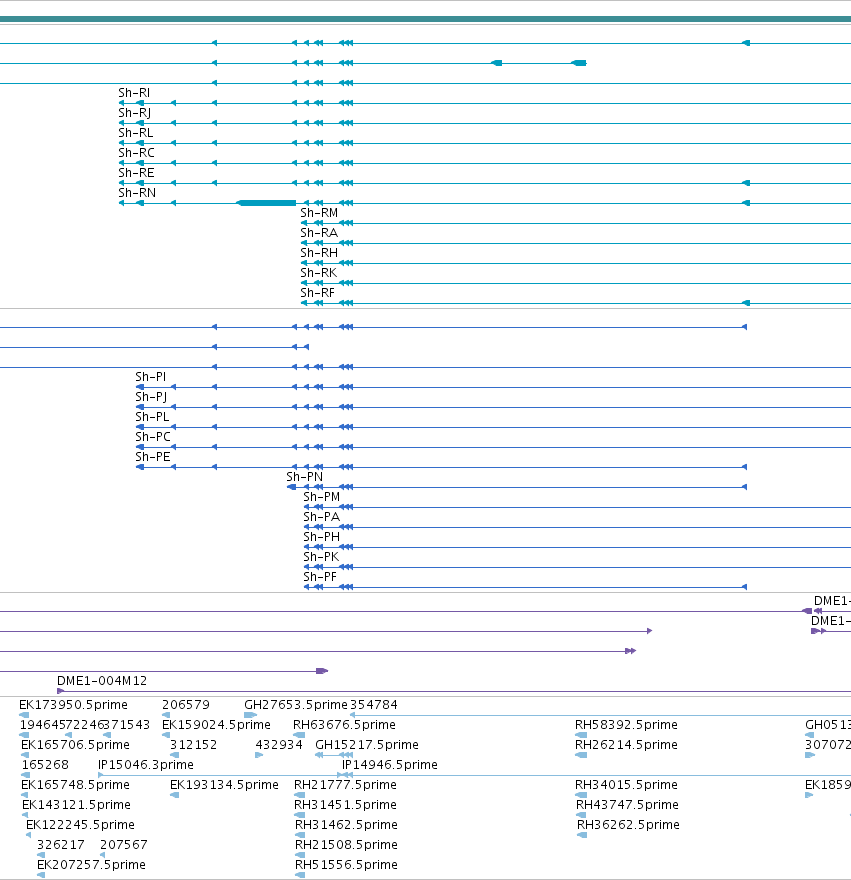
Task: Click the Sh-PE protein label
Action: (x=153, y=457)
